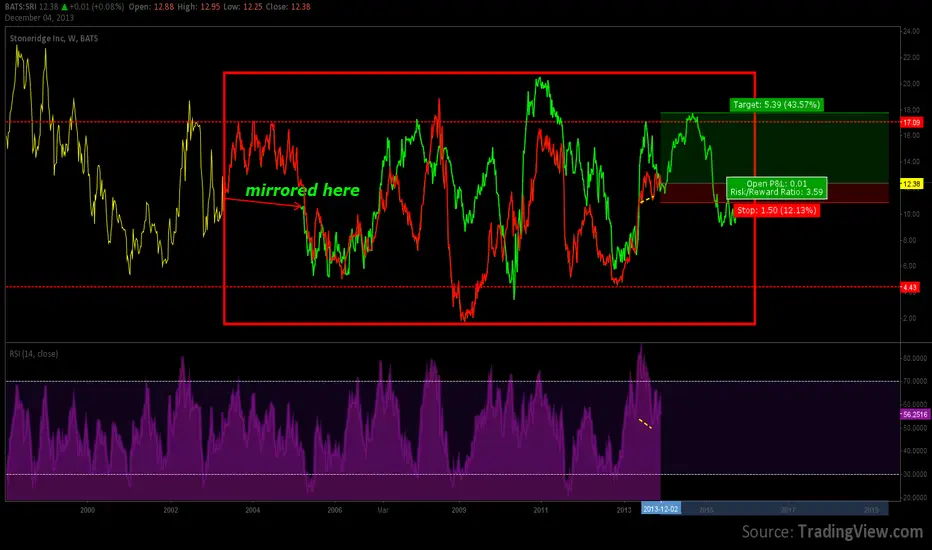Click the 2017 label on the time axis
Screen dimensions: 932x550
[788, 510]
